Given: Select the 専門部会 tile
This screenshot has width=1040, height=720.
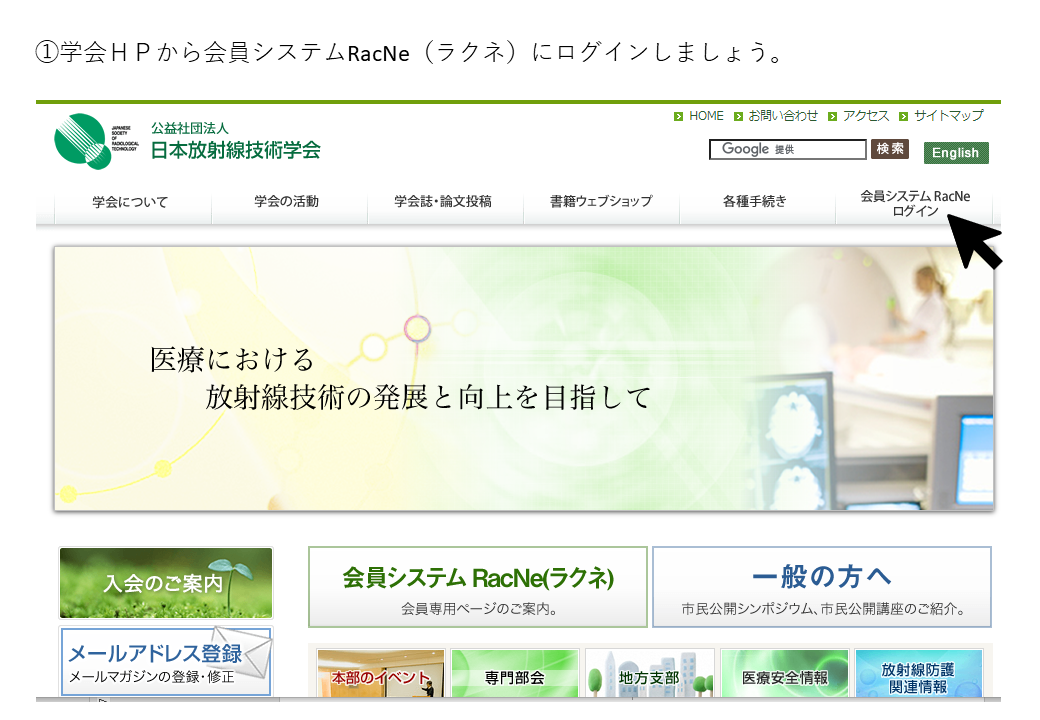Looking at the screenshot, I should [515, 675].
